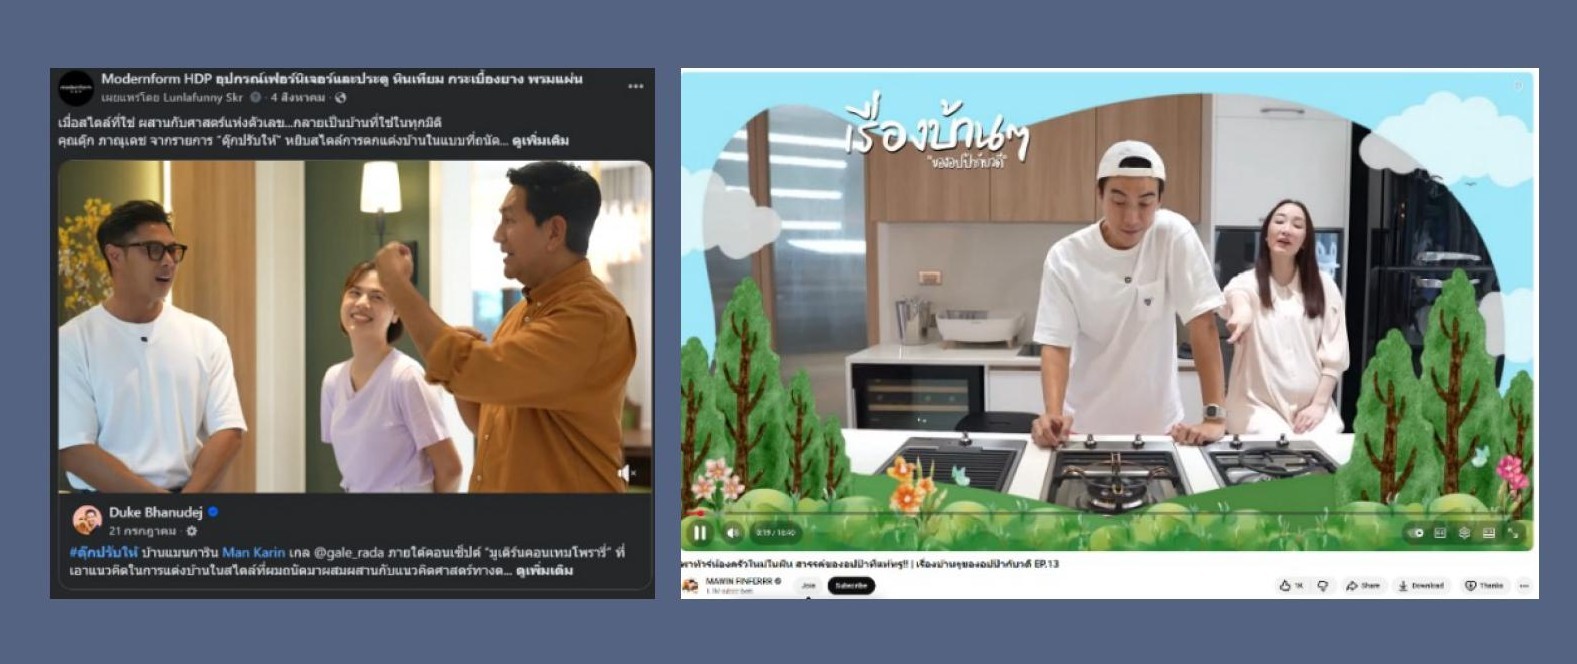Click the Join button next to Subscribe
This screenshot has height=664, width=1577.
pyautogui.click(x=808, y=586)
